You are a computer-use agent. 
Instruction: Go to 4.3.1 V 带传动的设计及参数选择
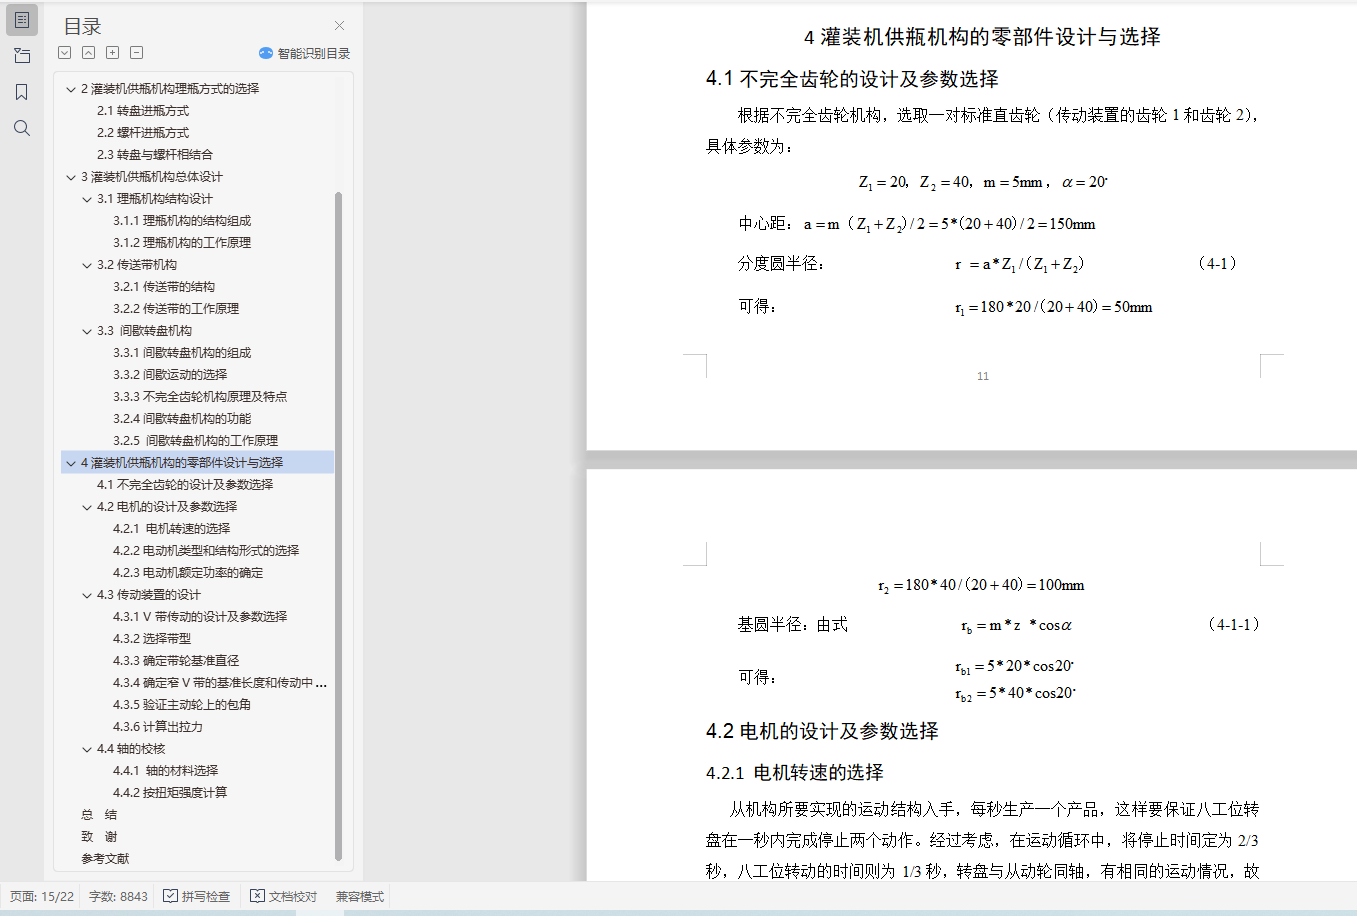pyautogui.click(x=200, y=617)
